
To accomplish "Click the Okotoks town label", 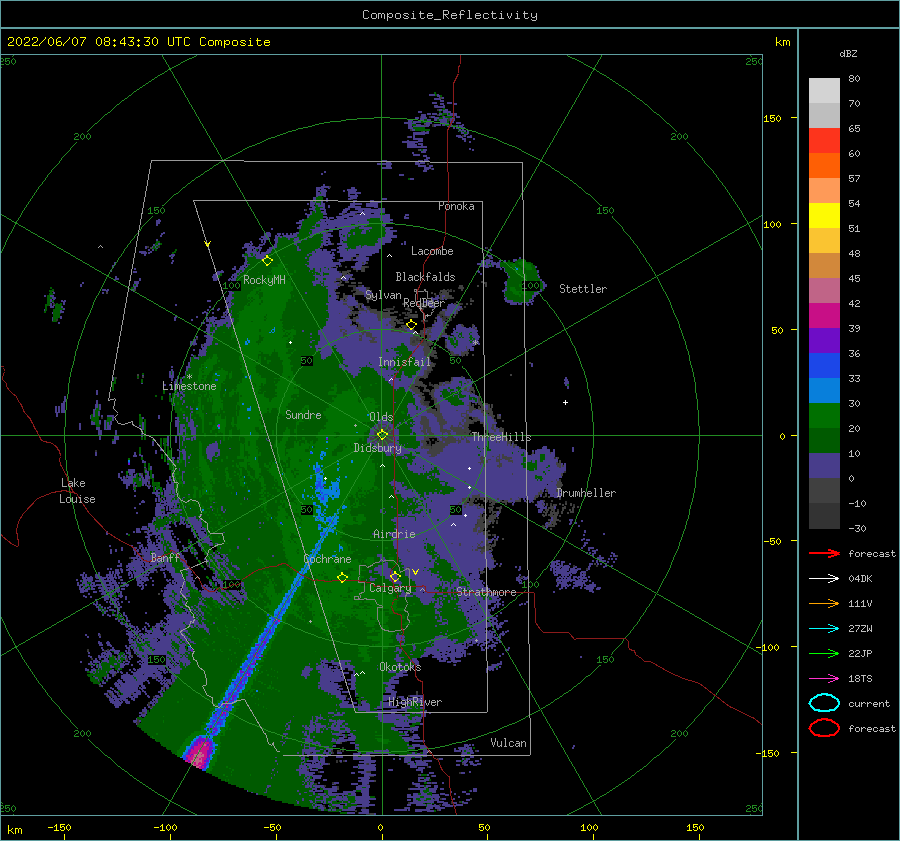I will point(400,666).
